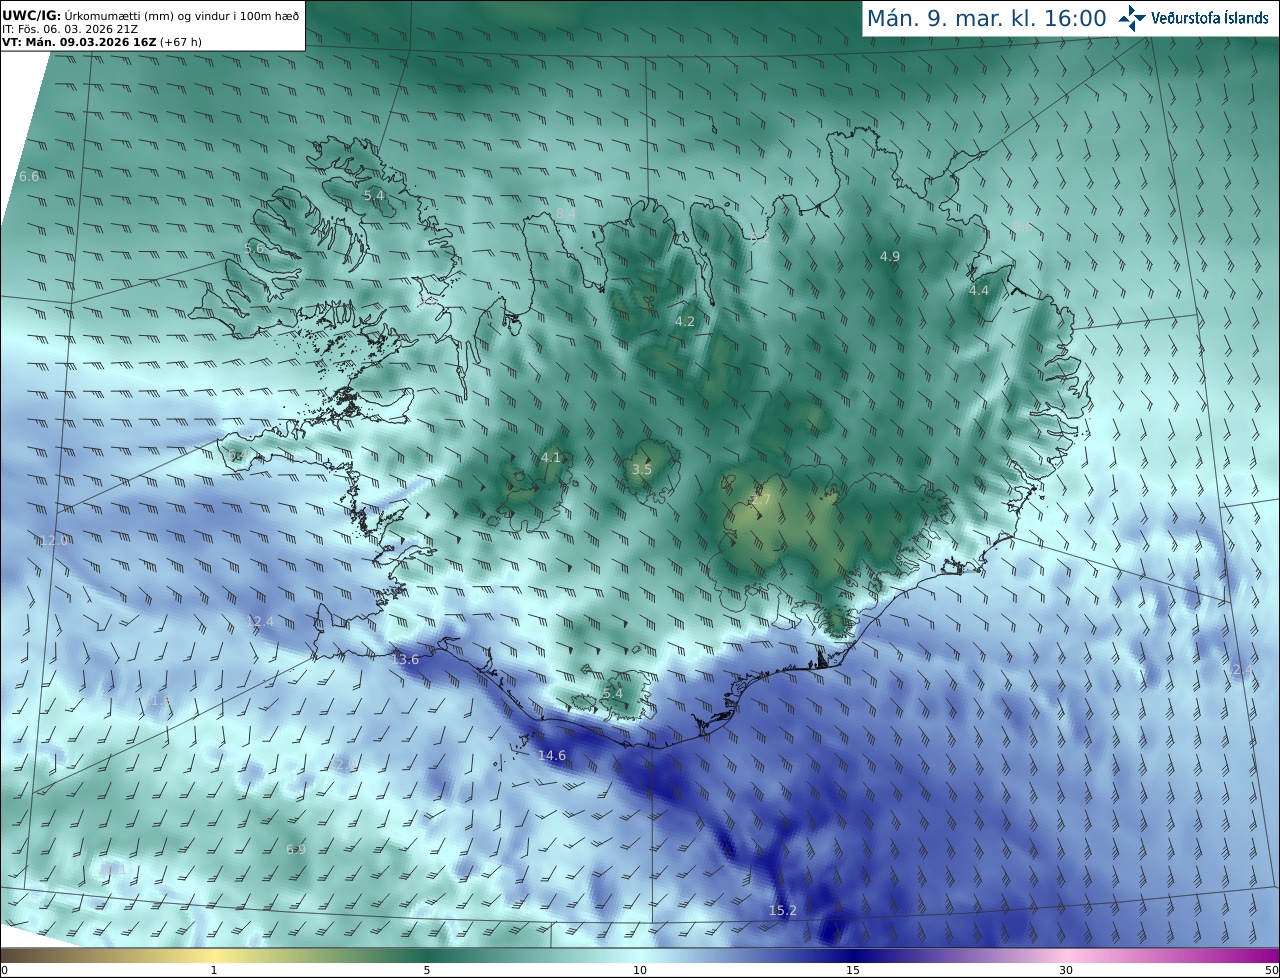The image size is (1280, 978).
Task: Click the 'VT: Mán. 09.03.2026 16Z (+67 h)' line
Action: pyautogui.click(x=102, y=42)
